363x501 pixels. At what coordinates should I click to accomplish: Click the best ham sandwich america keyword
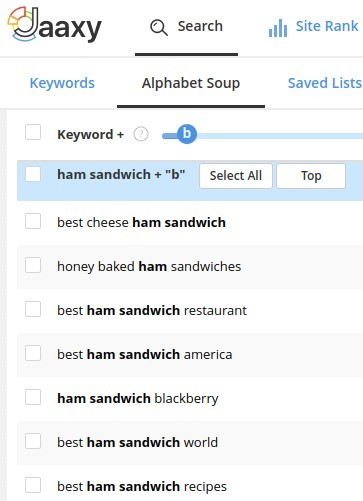(x=145, y=355)
